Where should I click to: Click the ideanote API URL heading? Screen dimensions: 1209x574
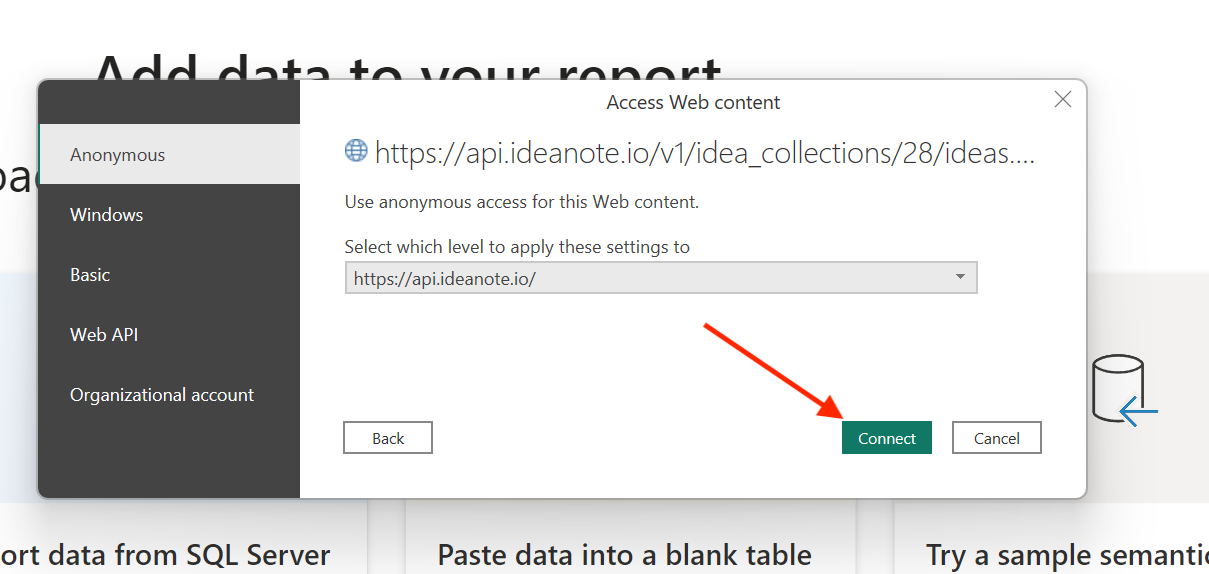click(x=704, y=153)
